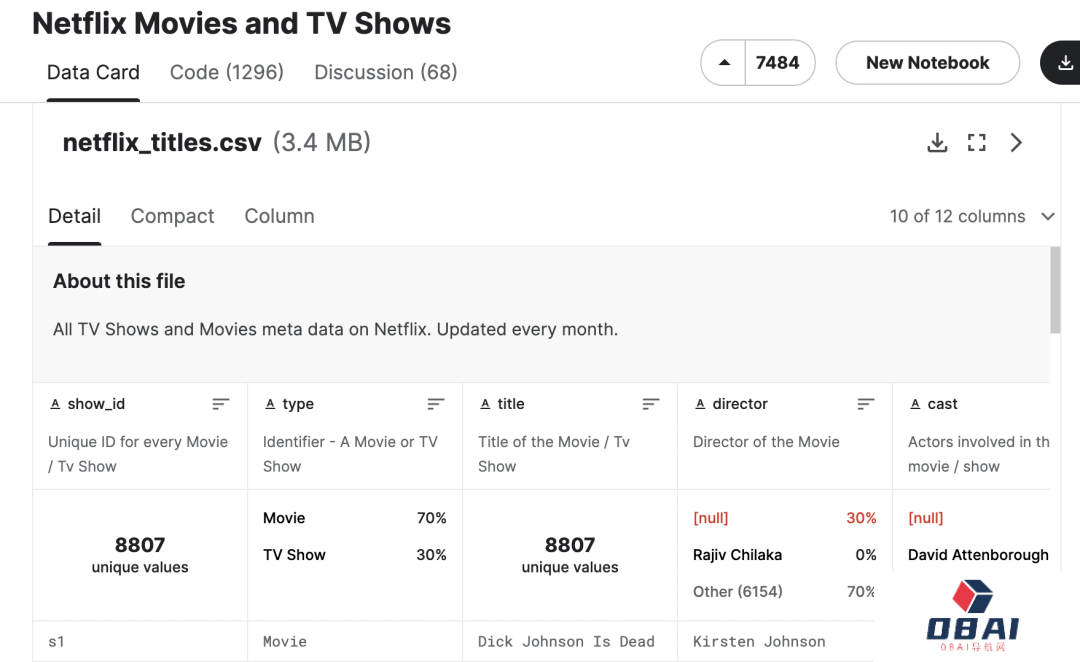
Task: Click the dark download button at top right
Action: [x=1064, y=63]
